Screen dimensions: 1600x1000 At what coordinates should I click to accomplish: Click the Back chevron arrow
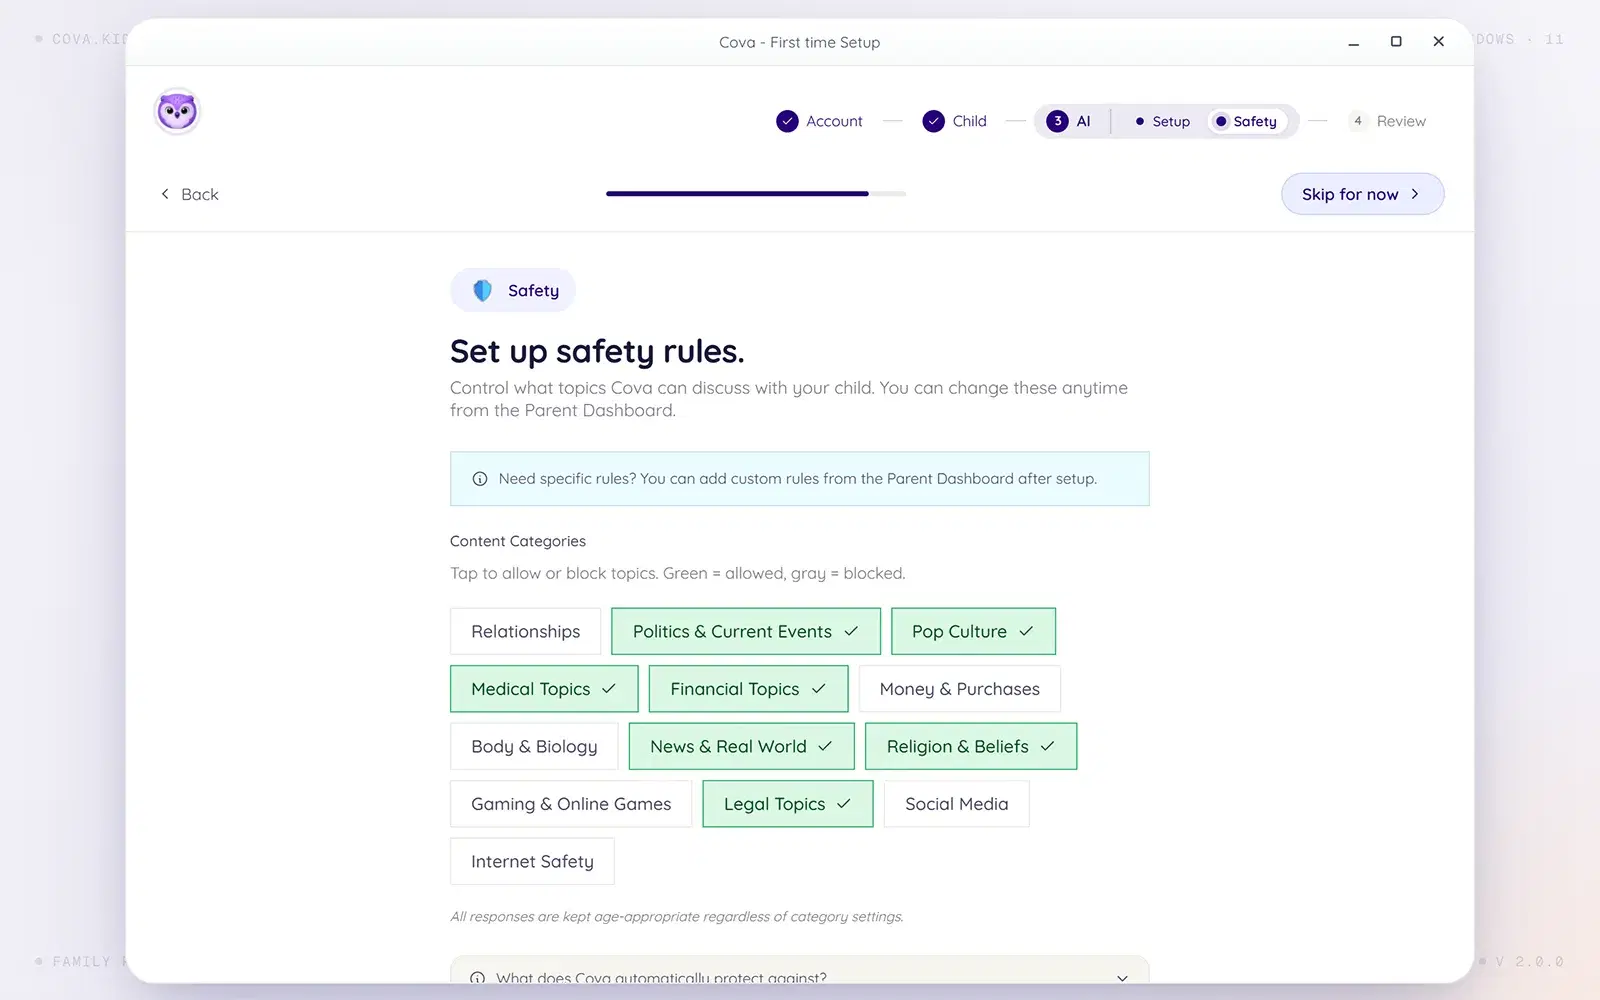(x=165, y=194)
